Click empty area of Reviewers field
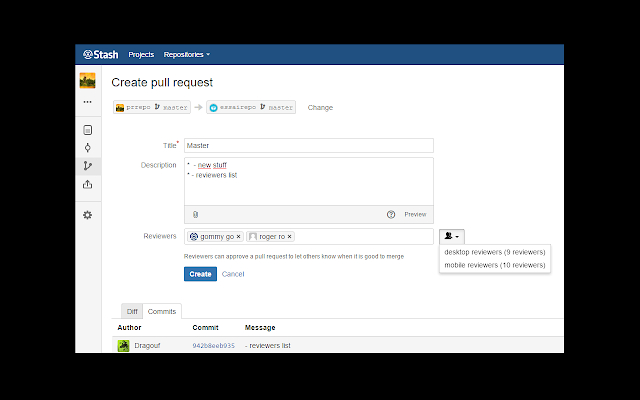The image size is (640, 400). click(x=363, y=236)
